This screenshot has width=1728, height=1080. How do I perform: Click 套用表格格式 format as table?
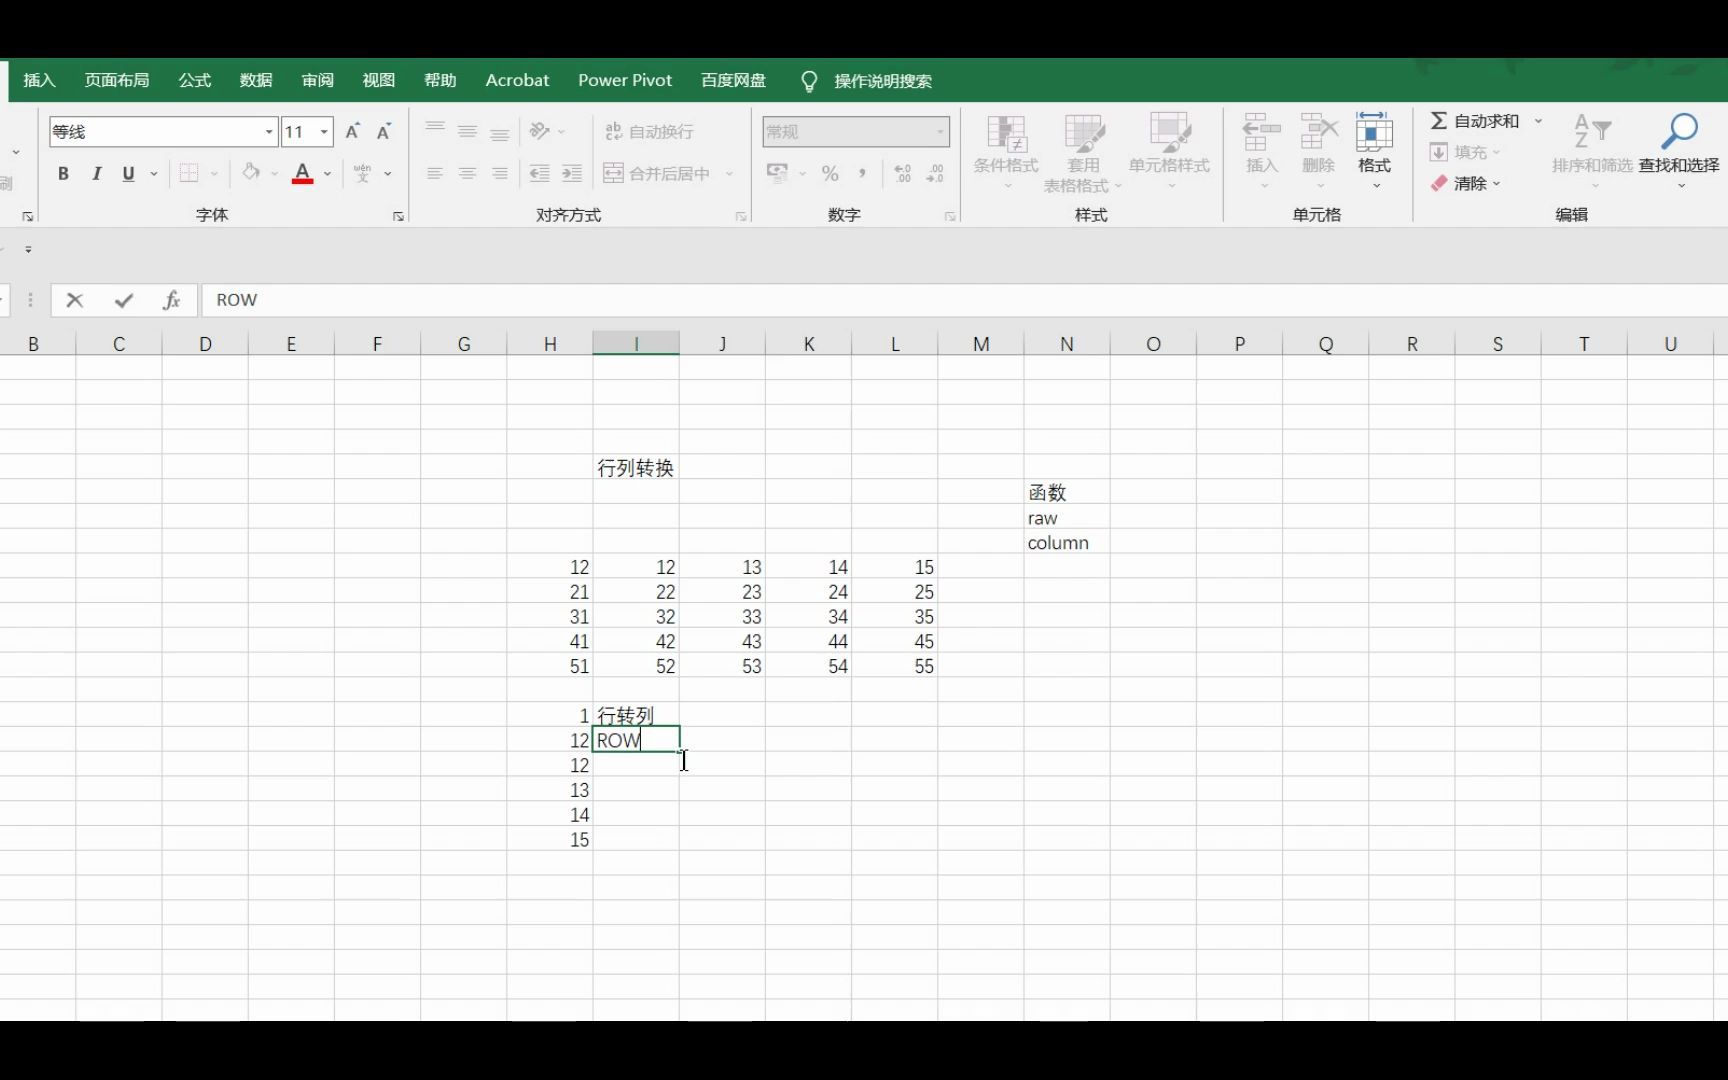click(1083, 150)
